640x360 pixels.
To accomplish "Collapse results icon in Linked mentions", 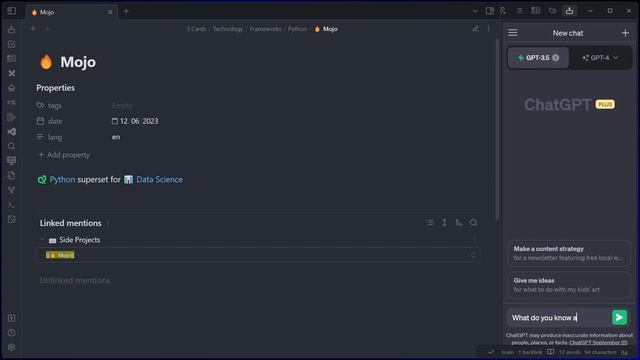I will [430, 222].
